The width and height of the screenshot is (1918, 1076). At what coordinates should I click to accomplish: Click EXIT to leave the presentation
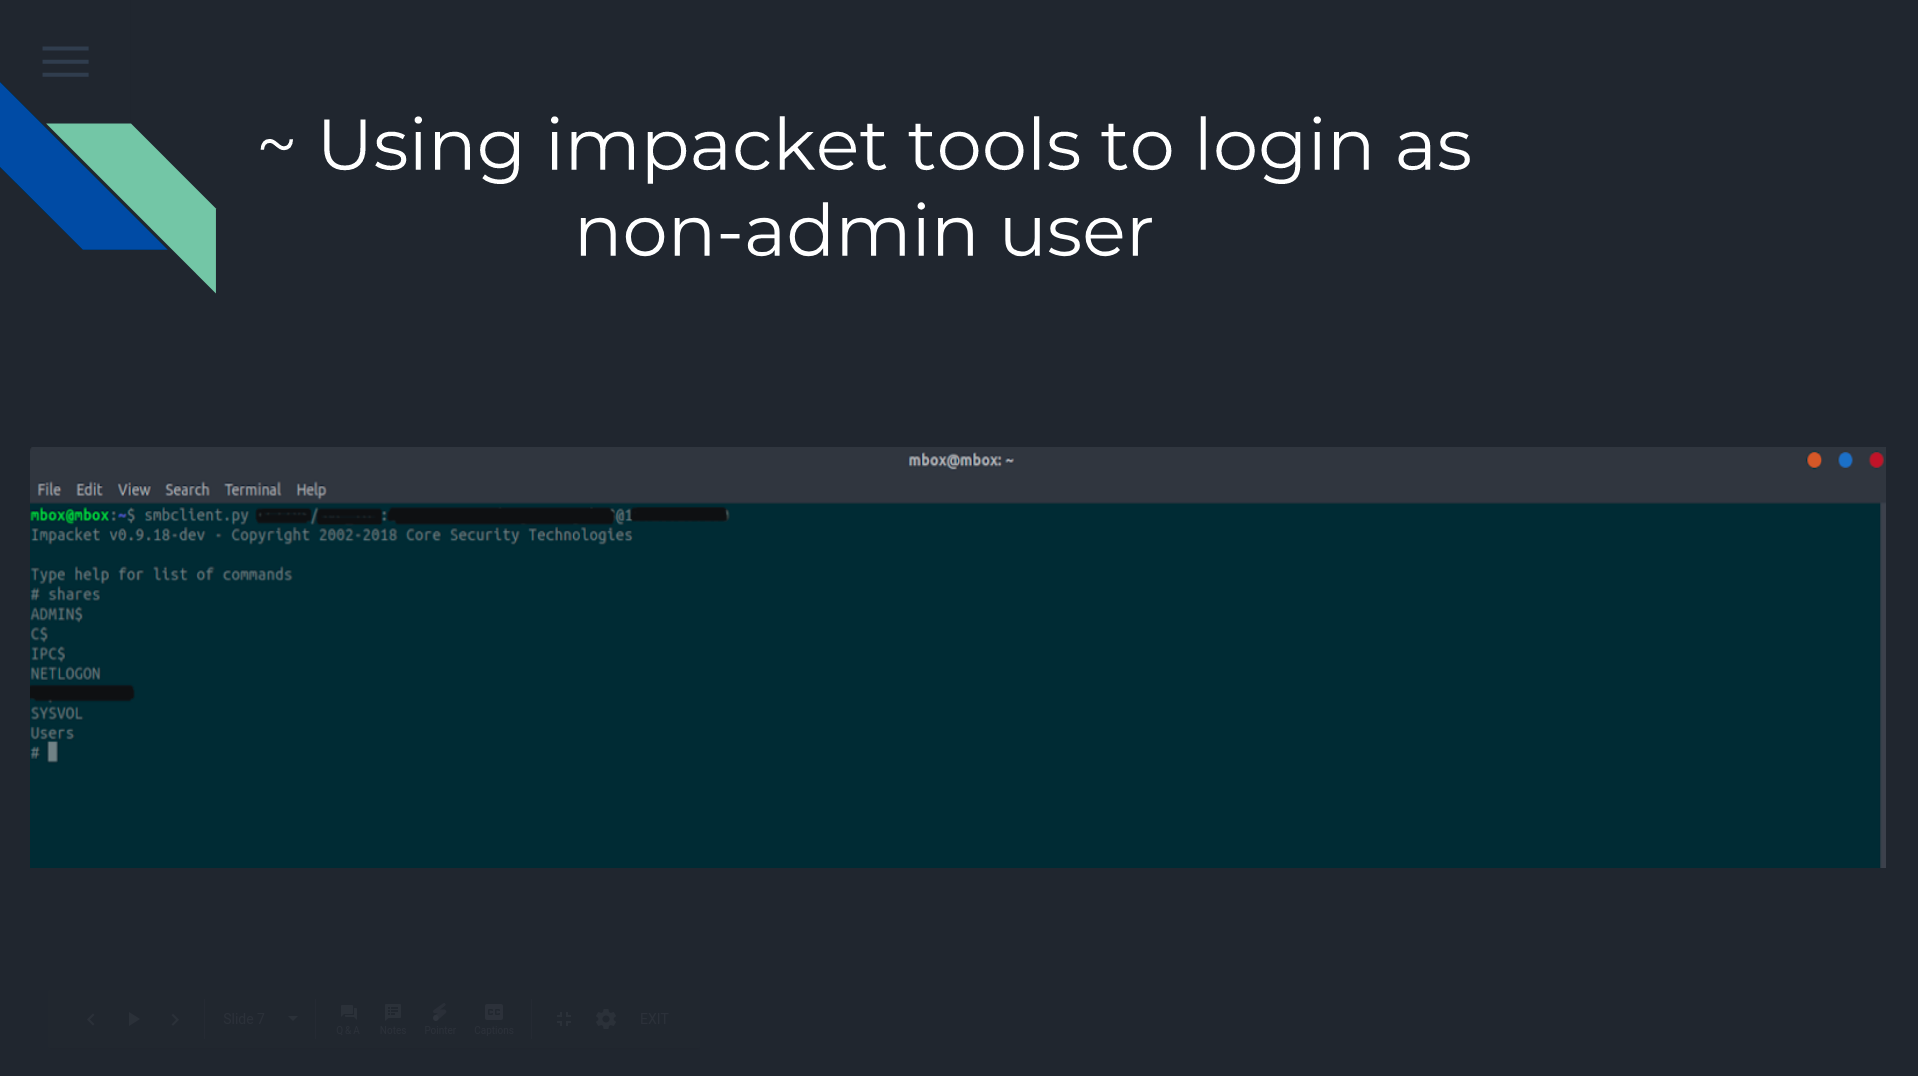[x=654, y=1019]
